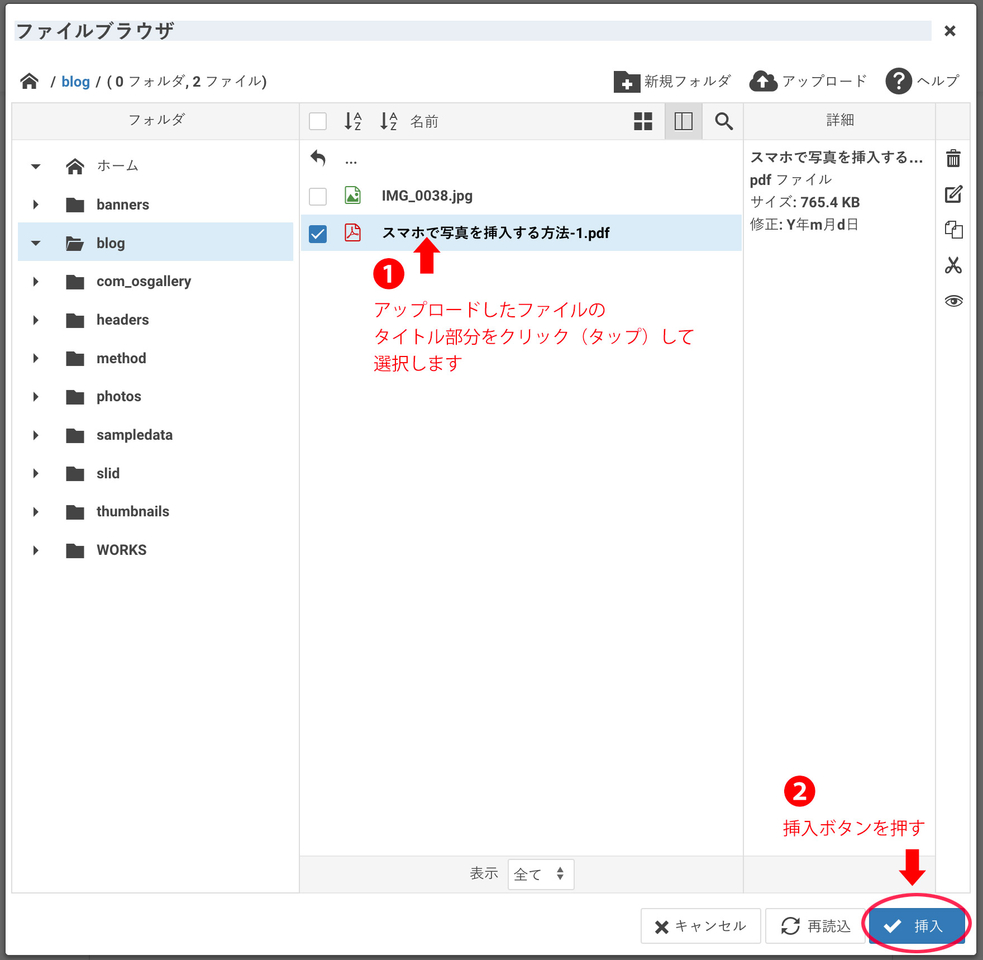Open search with magnifier icon
The height and width of the screenshot is (960, 983).
coord(724,121)
